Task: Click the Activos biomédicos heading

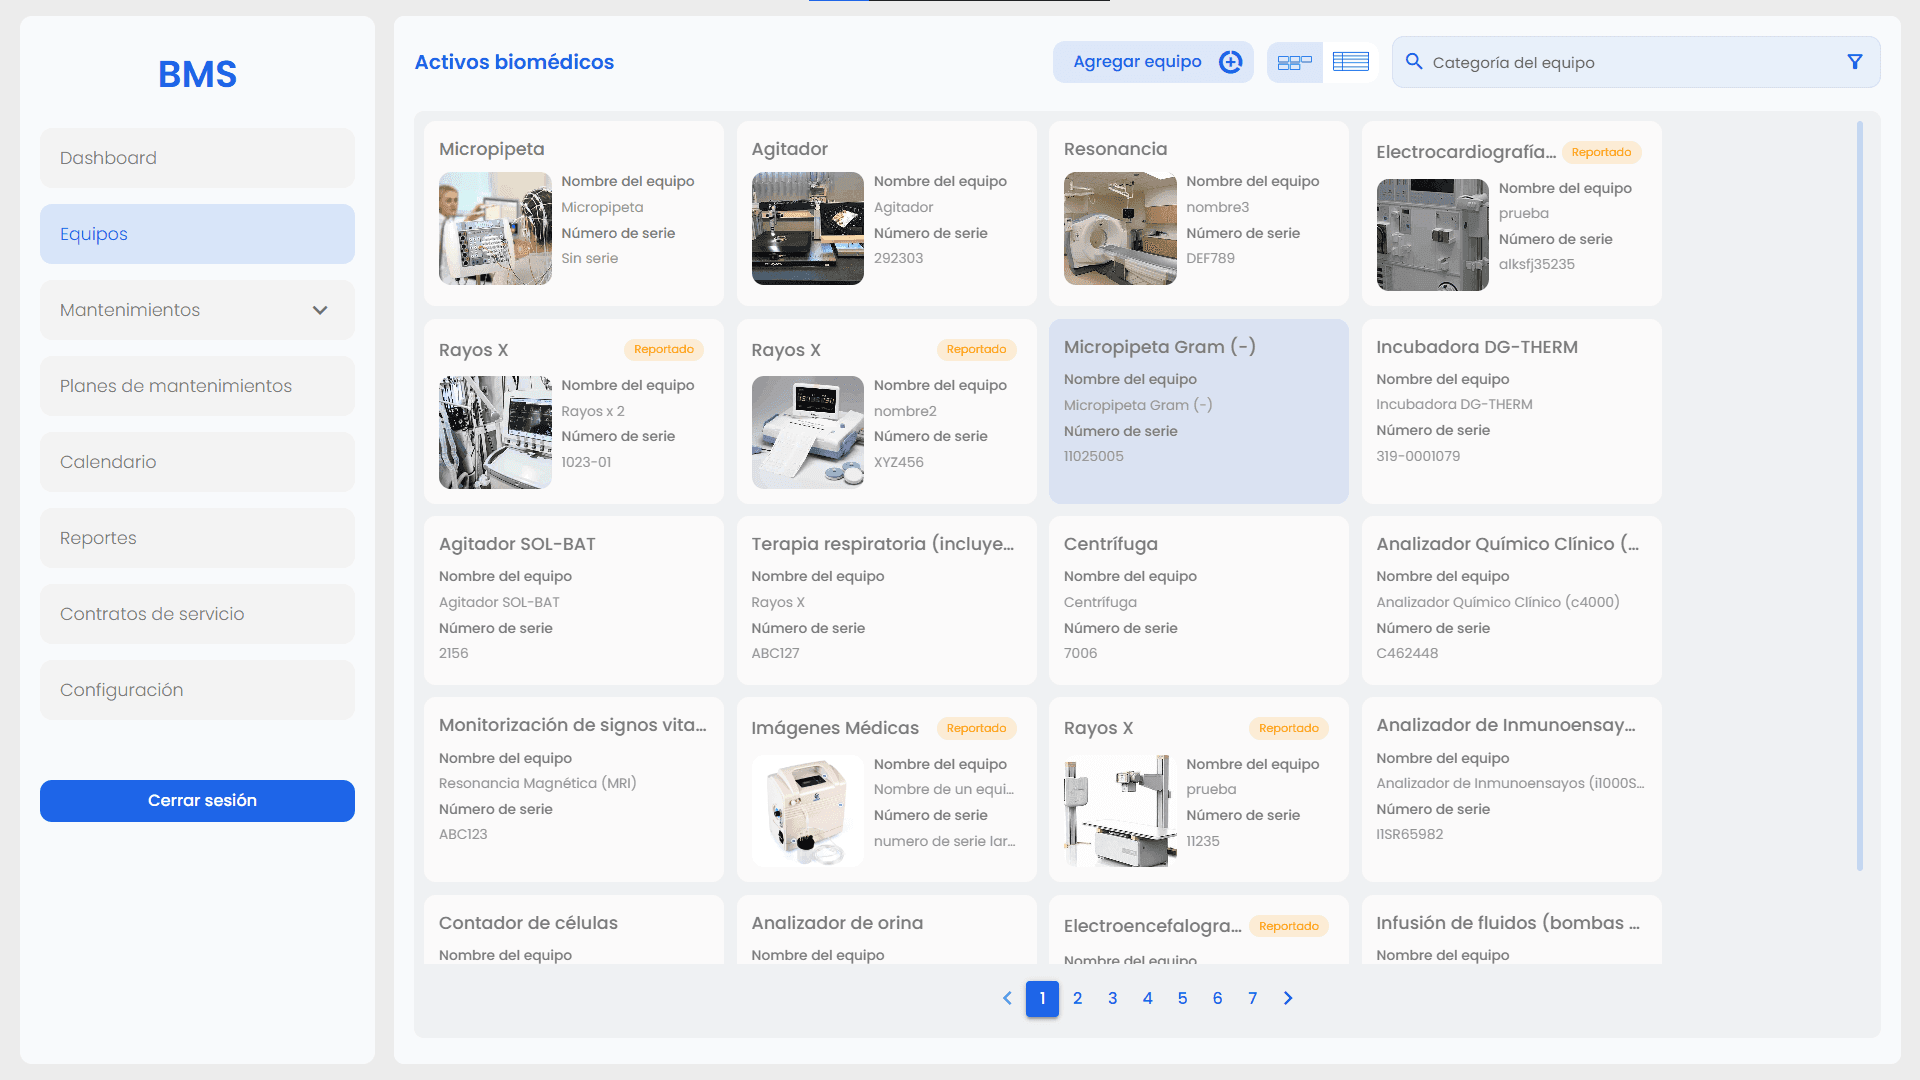Action: pyautogui.click(x=514, y=62)
